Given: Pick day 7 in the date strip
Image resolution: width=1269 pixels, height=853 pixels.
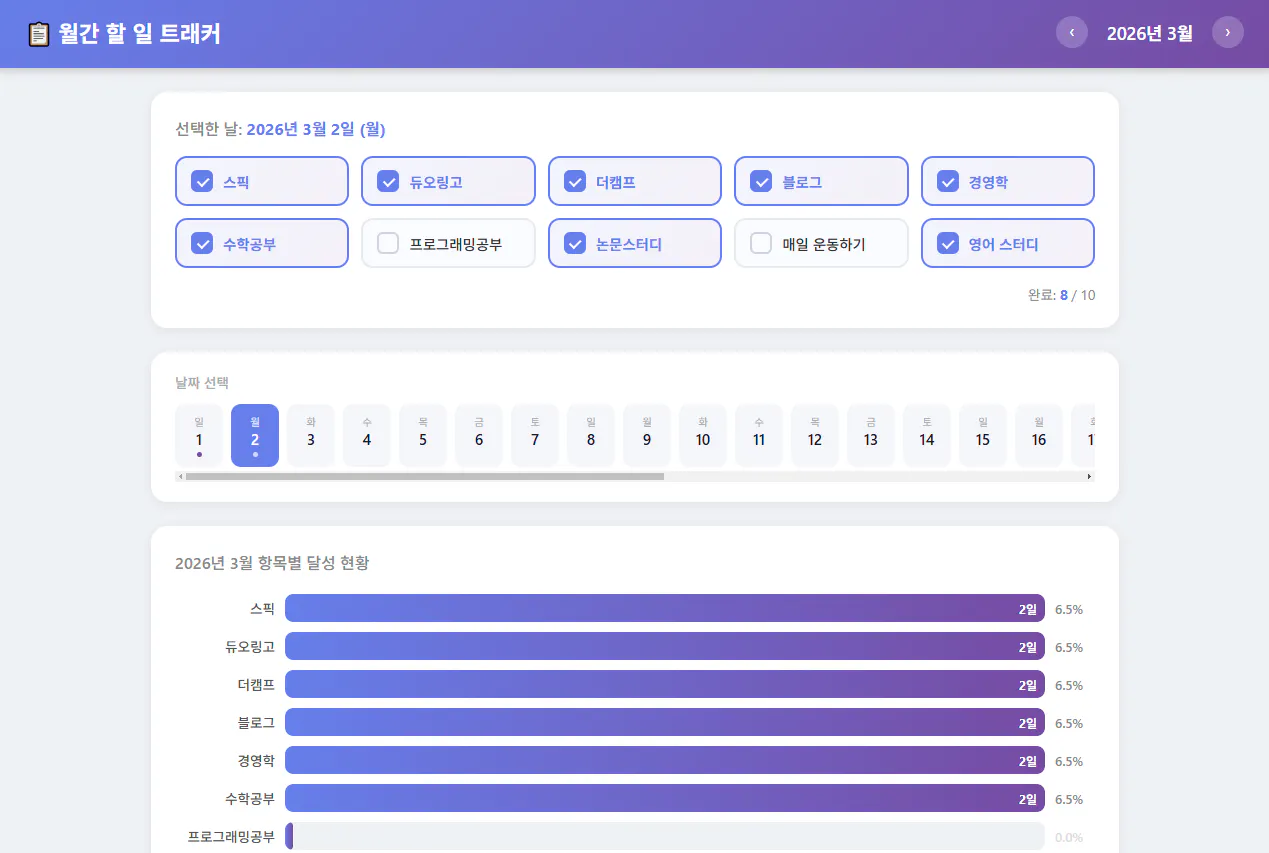Looking at the screenshot, I should pyautogui.click(x=535, y=436).
